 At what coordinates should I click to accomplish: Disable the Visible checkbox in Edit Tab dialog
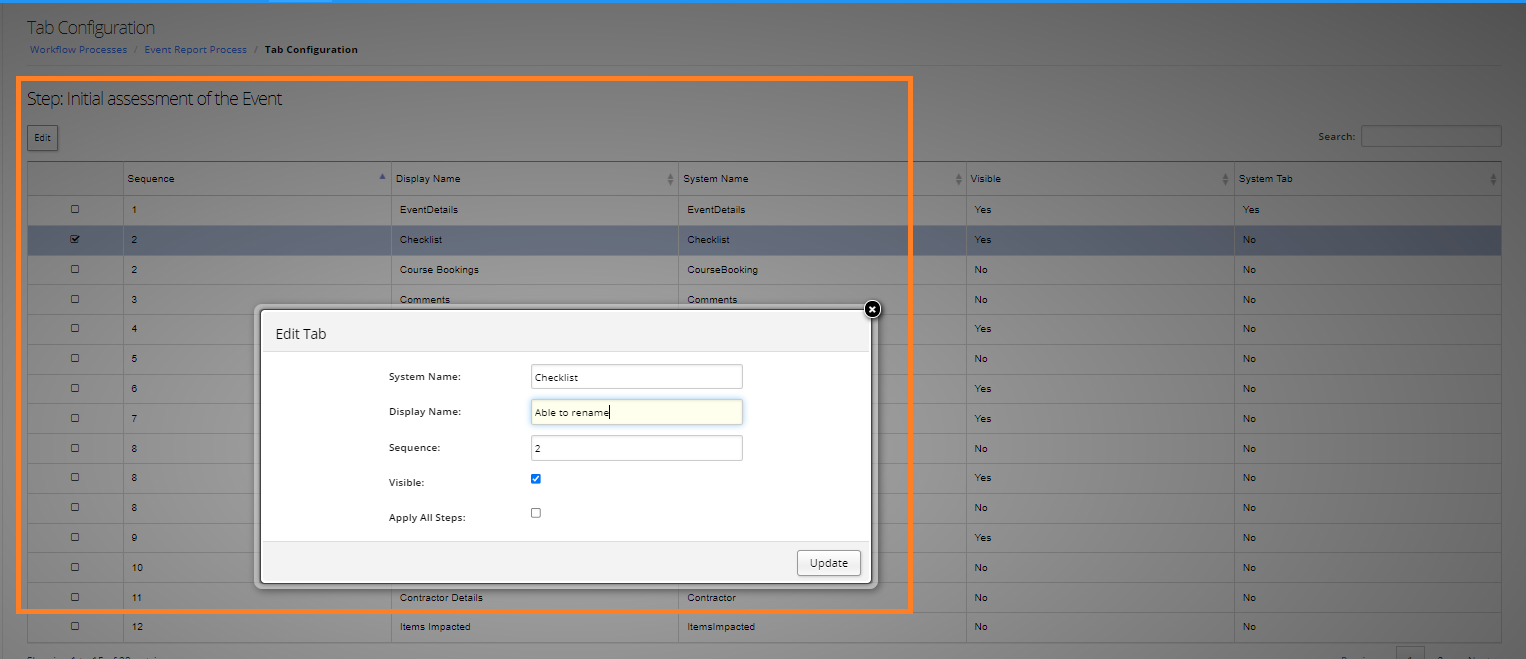536,478
